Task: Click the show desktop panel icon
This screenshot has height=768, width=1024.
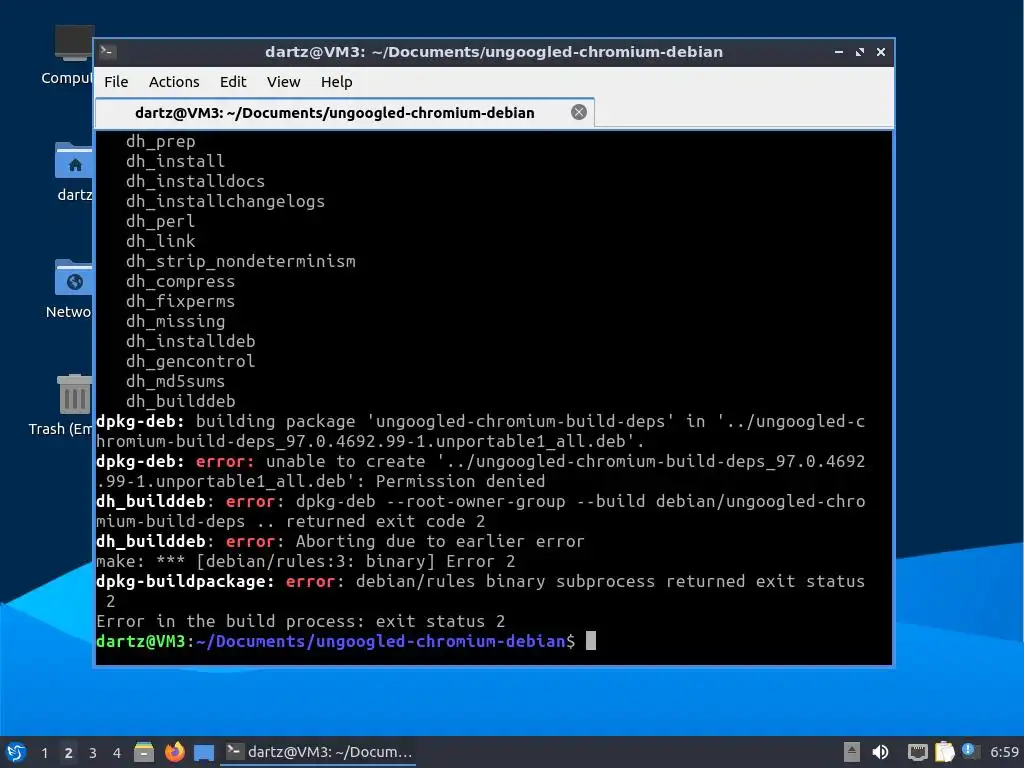Action: [x=204, y=752]
